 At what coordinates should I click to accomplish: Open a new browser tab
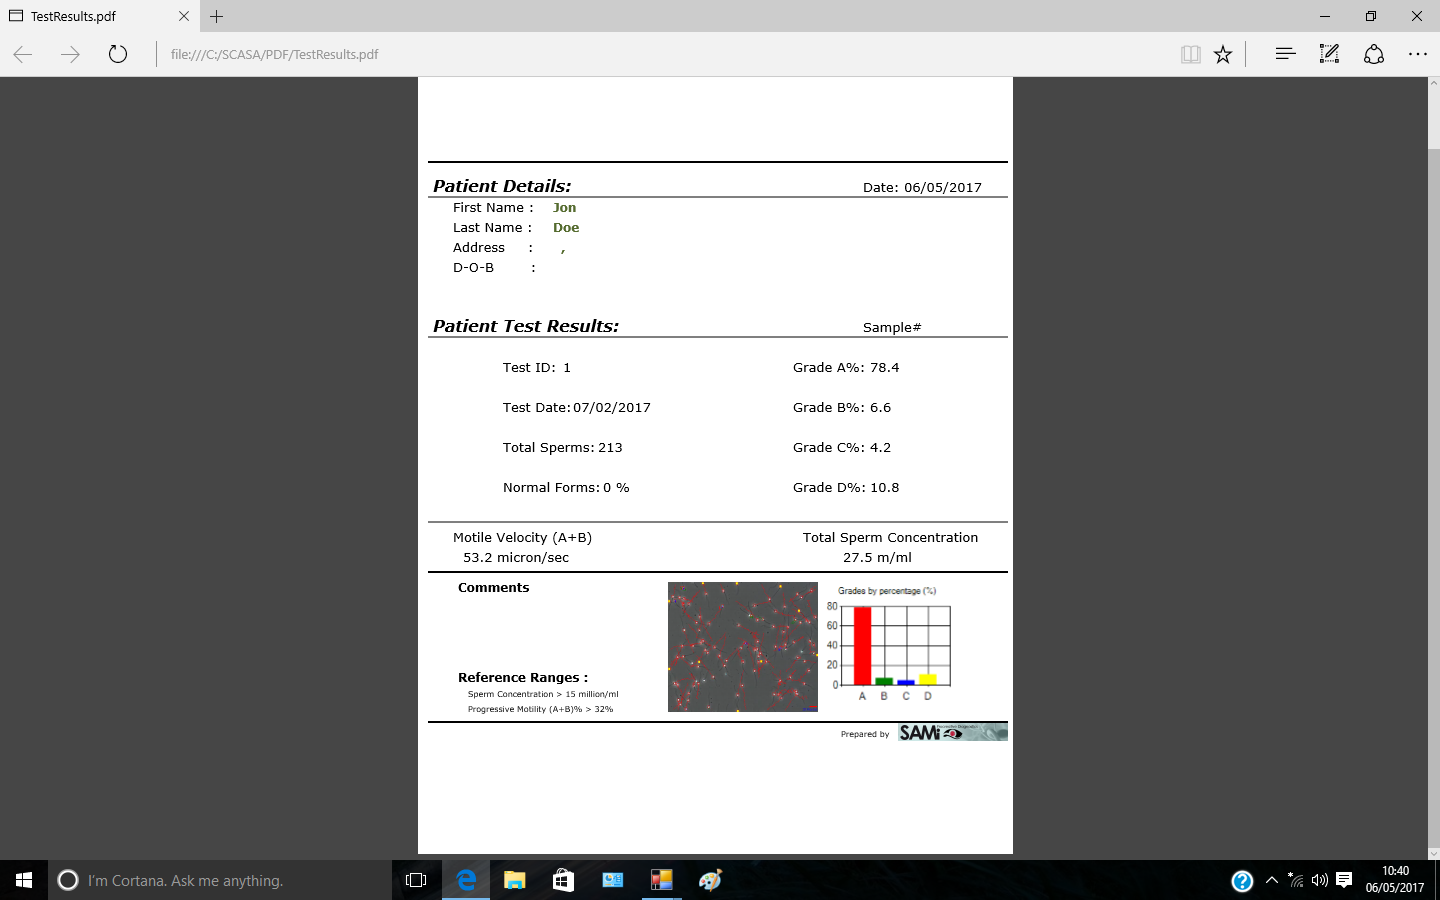point(218,16)
